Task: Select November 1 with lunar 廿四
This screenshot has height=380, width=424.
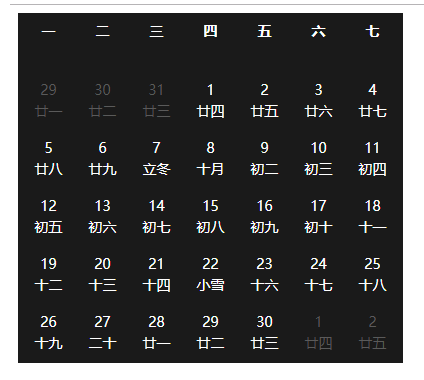Action: tap(210, 101)
